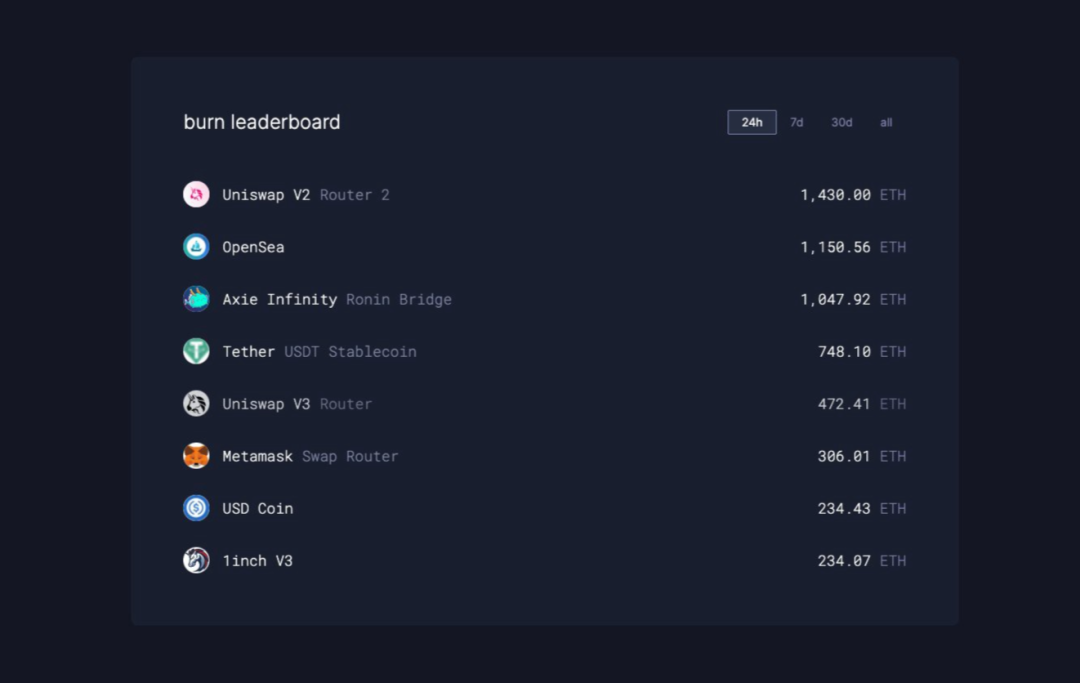This screenshot has height=683, width=1080.
Task: Open the 1inch V3 name label
Action: click(x=258, y=561)
